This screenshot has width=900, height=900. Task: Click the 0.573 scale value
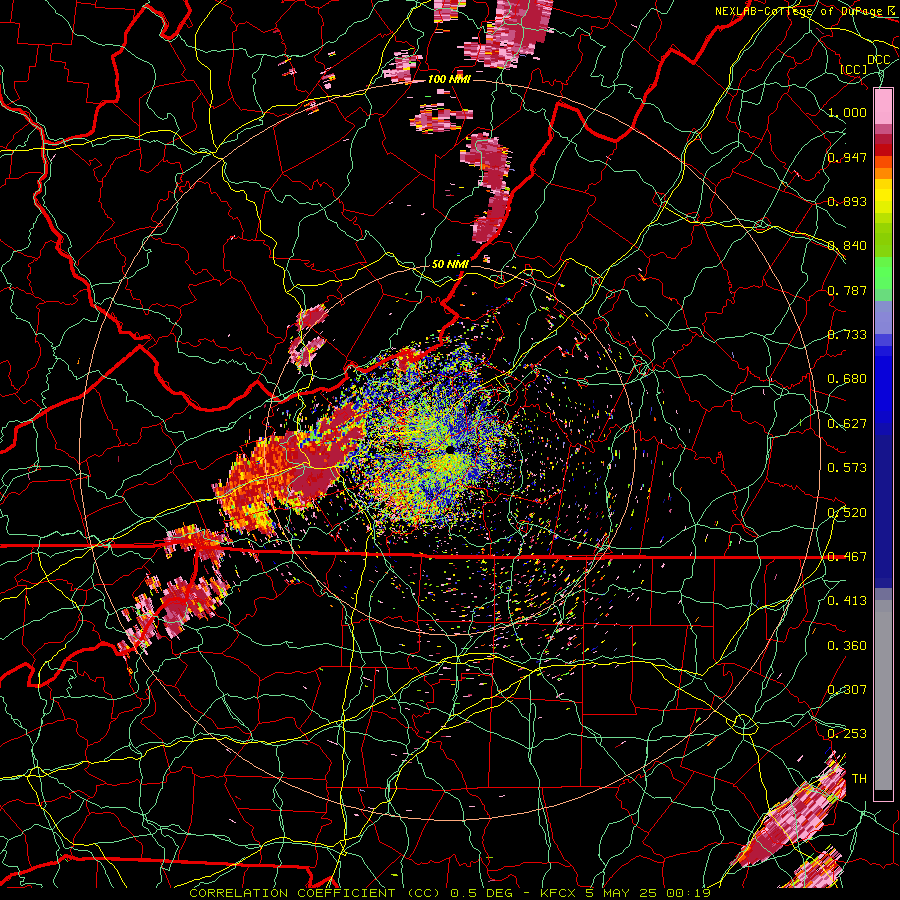coord(847,468)
